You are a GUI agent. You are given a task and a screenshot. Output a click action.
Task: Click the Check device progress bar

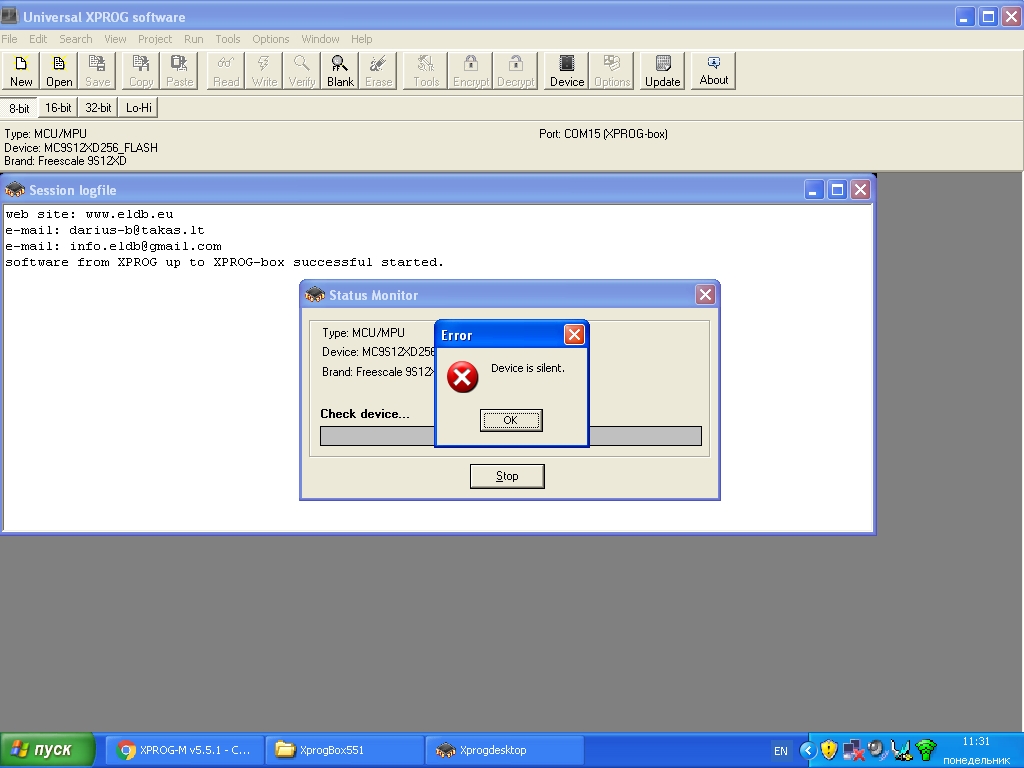(511, 436)
